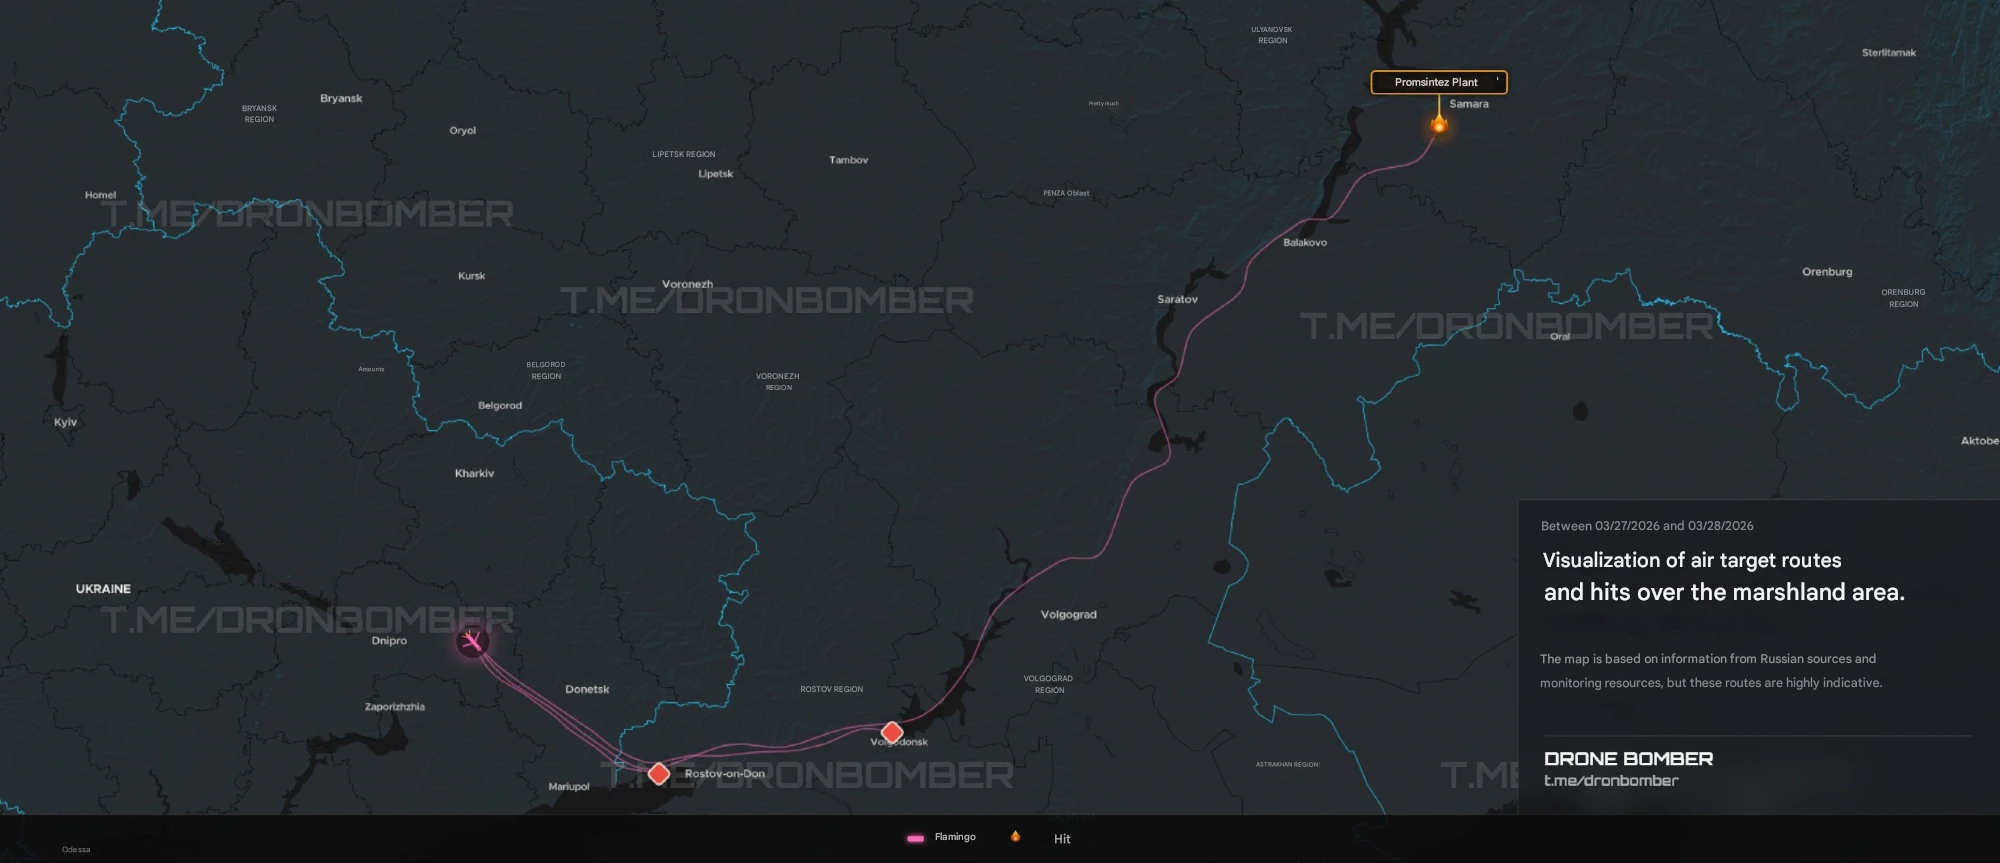2000x863 pixels.
Task: Click the LIPETSK REGION label
Action: (x=684, y=154)
